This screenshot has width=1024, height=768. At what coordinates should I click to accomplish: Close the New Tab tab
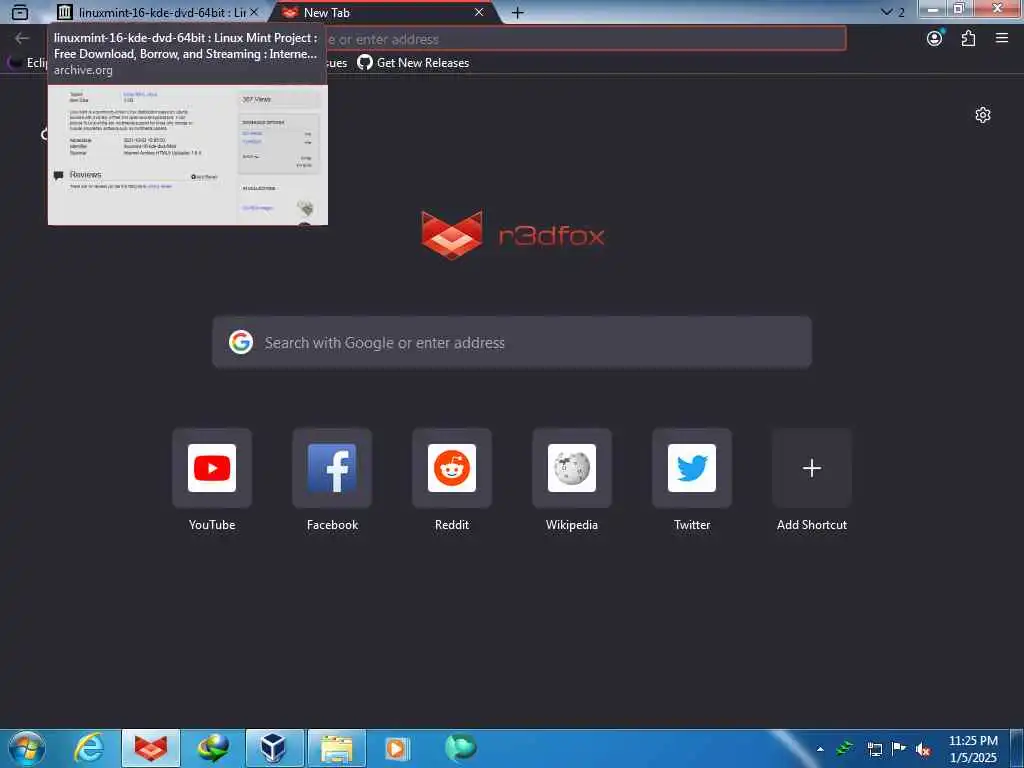pyautogui.click(x=479, y=12)
